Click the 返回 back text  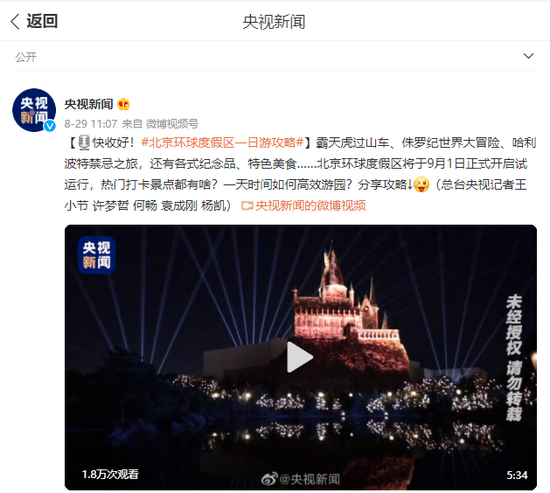(42, 21)
